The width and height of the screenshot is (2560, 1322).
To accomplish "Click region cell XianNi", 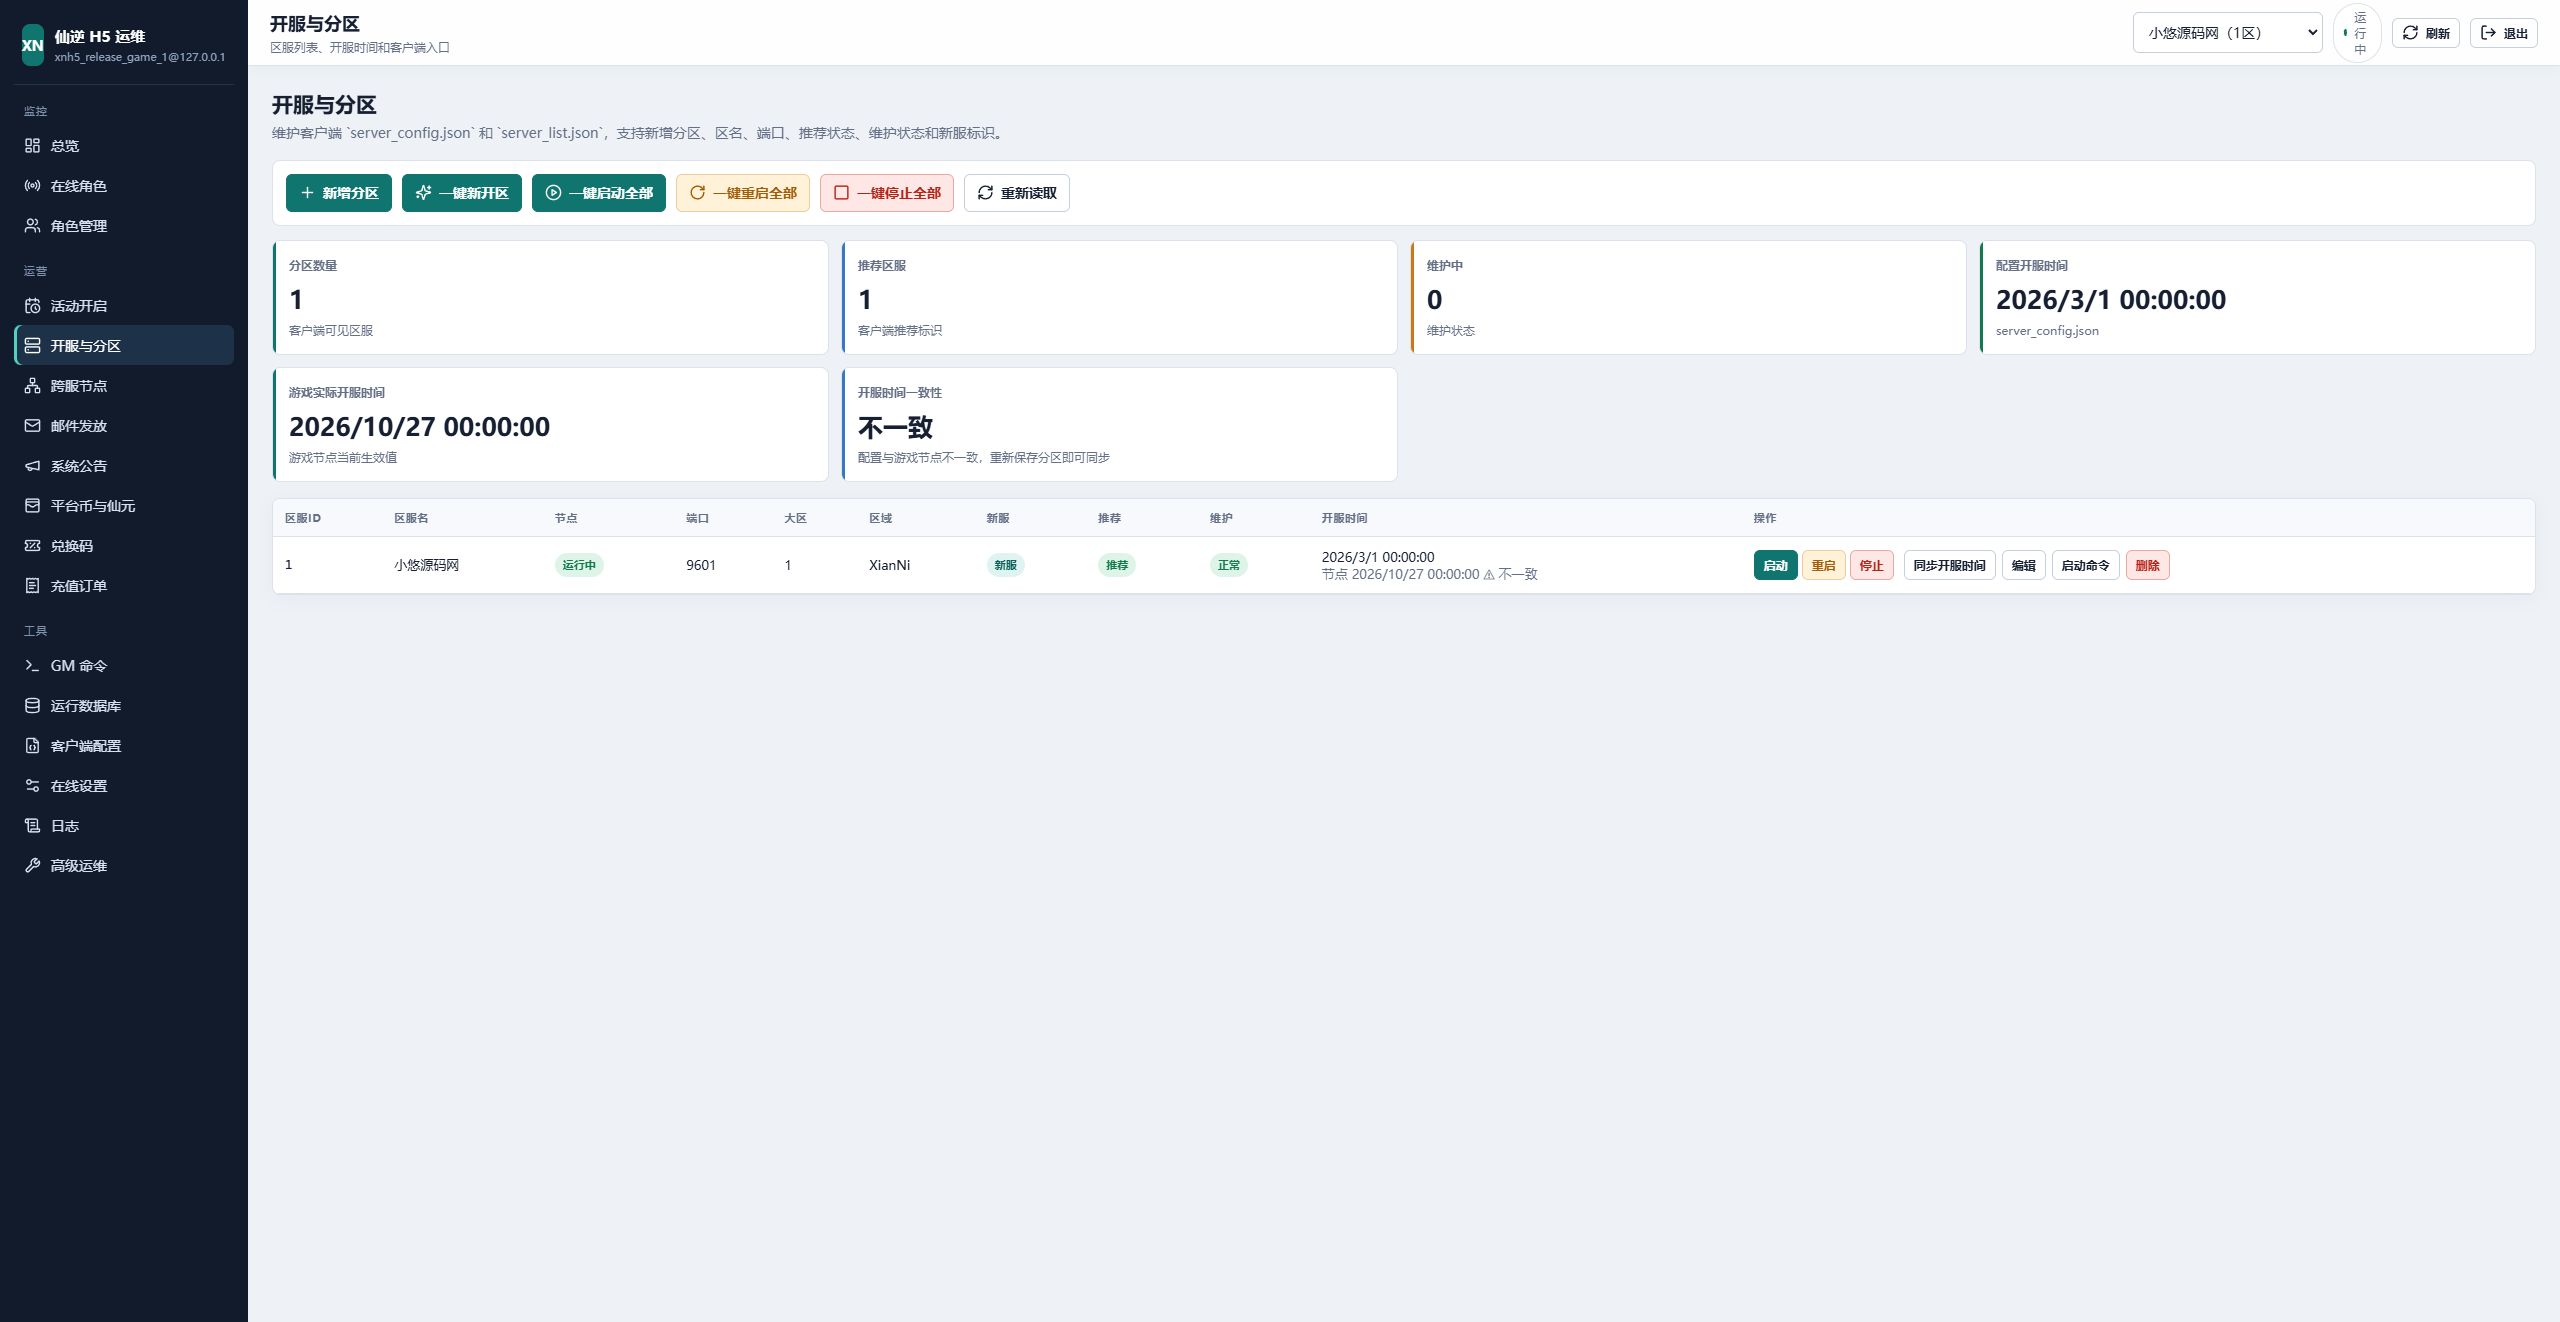I will coord(890,565).
